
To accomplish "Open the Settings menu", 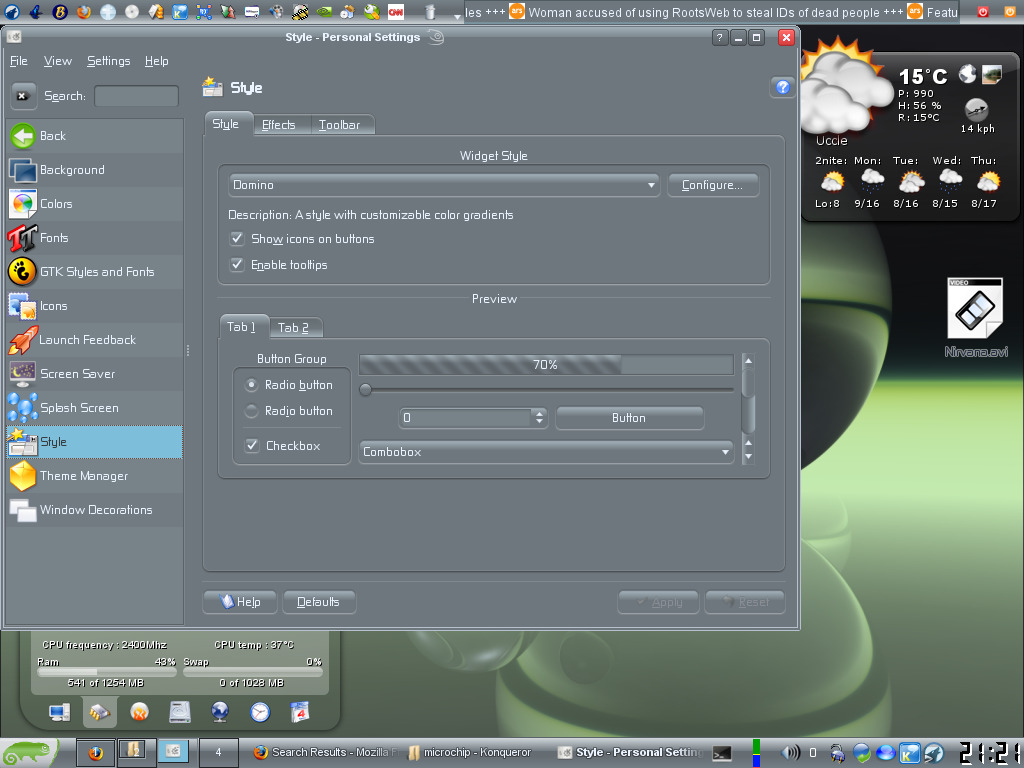I will pos(108,61).
